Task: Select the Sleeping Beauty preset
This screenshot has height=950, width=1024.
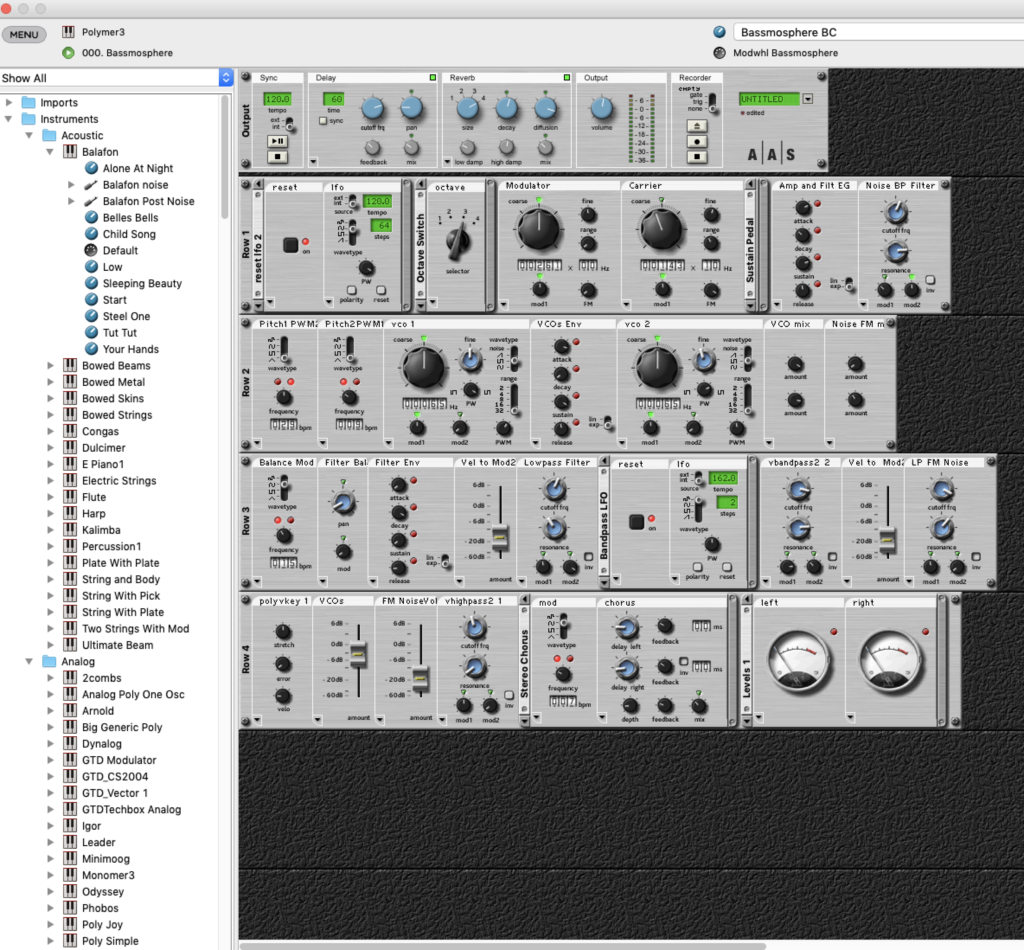Action: (x=142, y=284)
